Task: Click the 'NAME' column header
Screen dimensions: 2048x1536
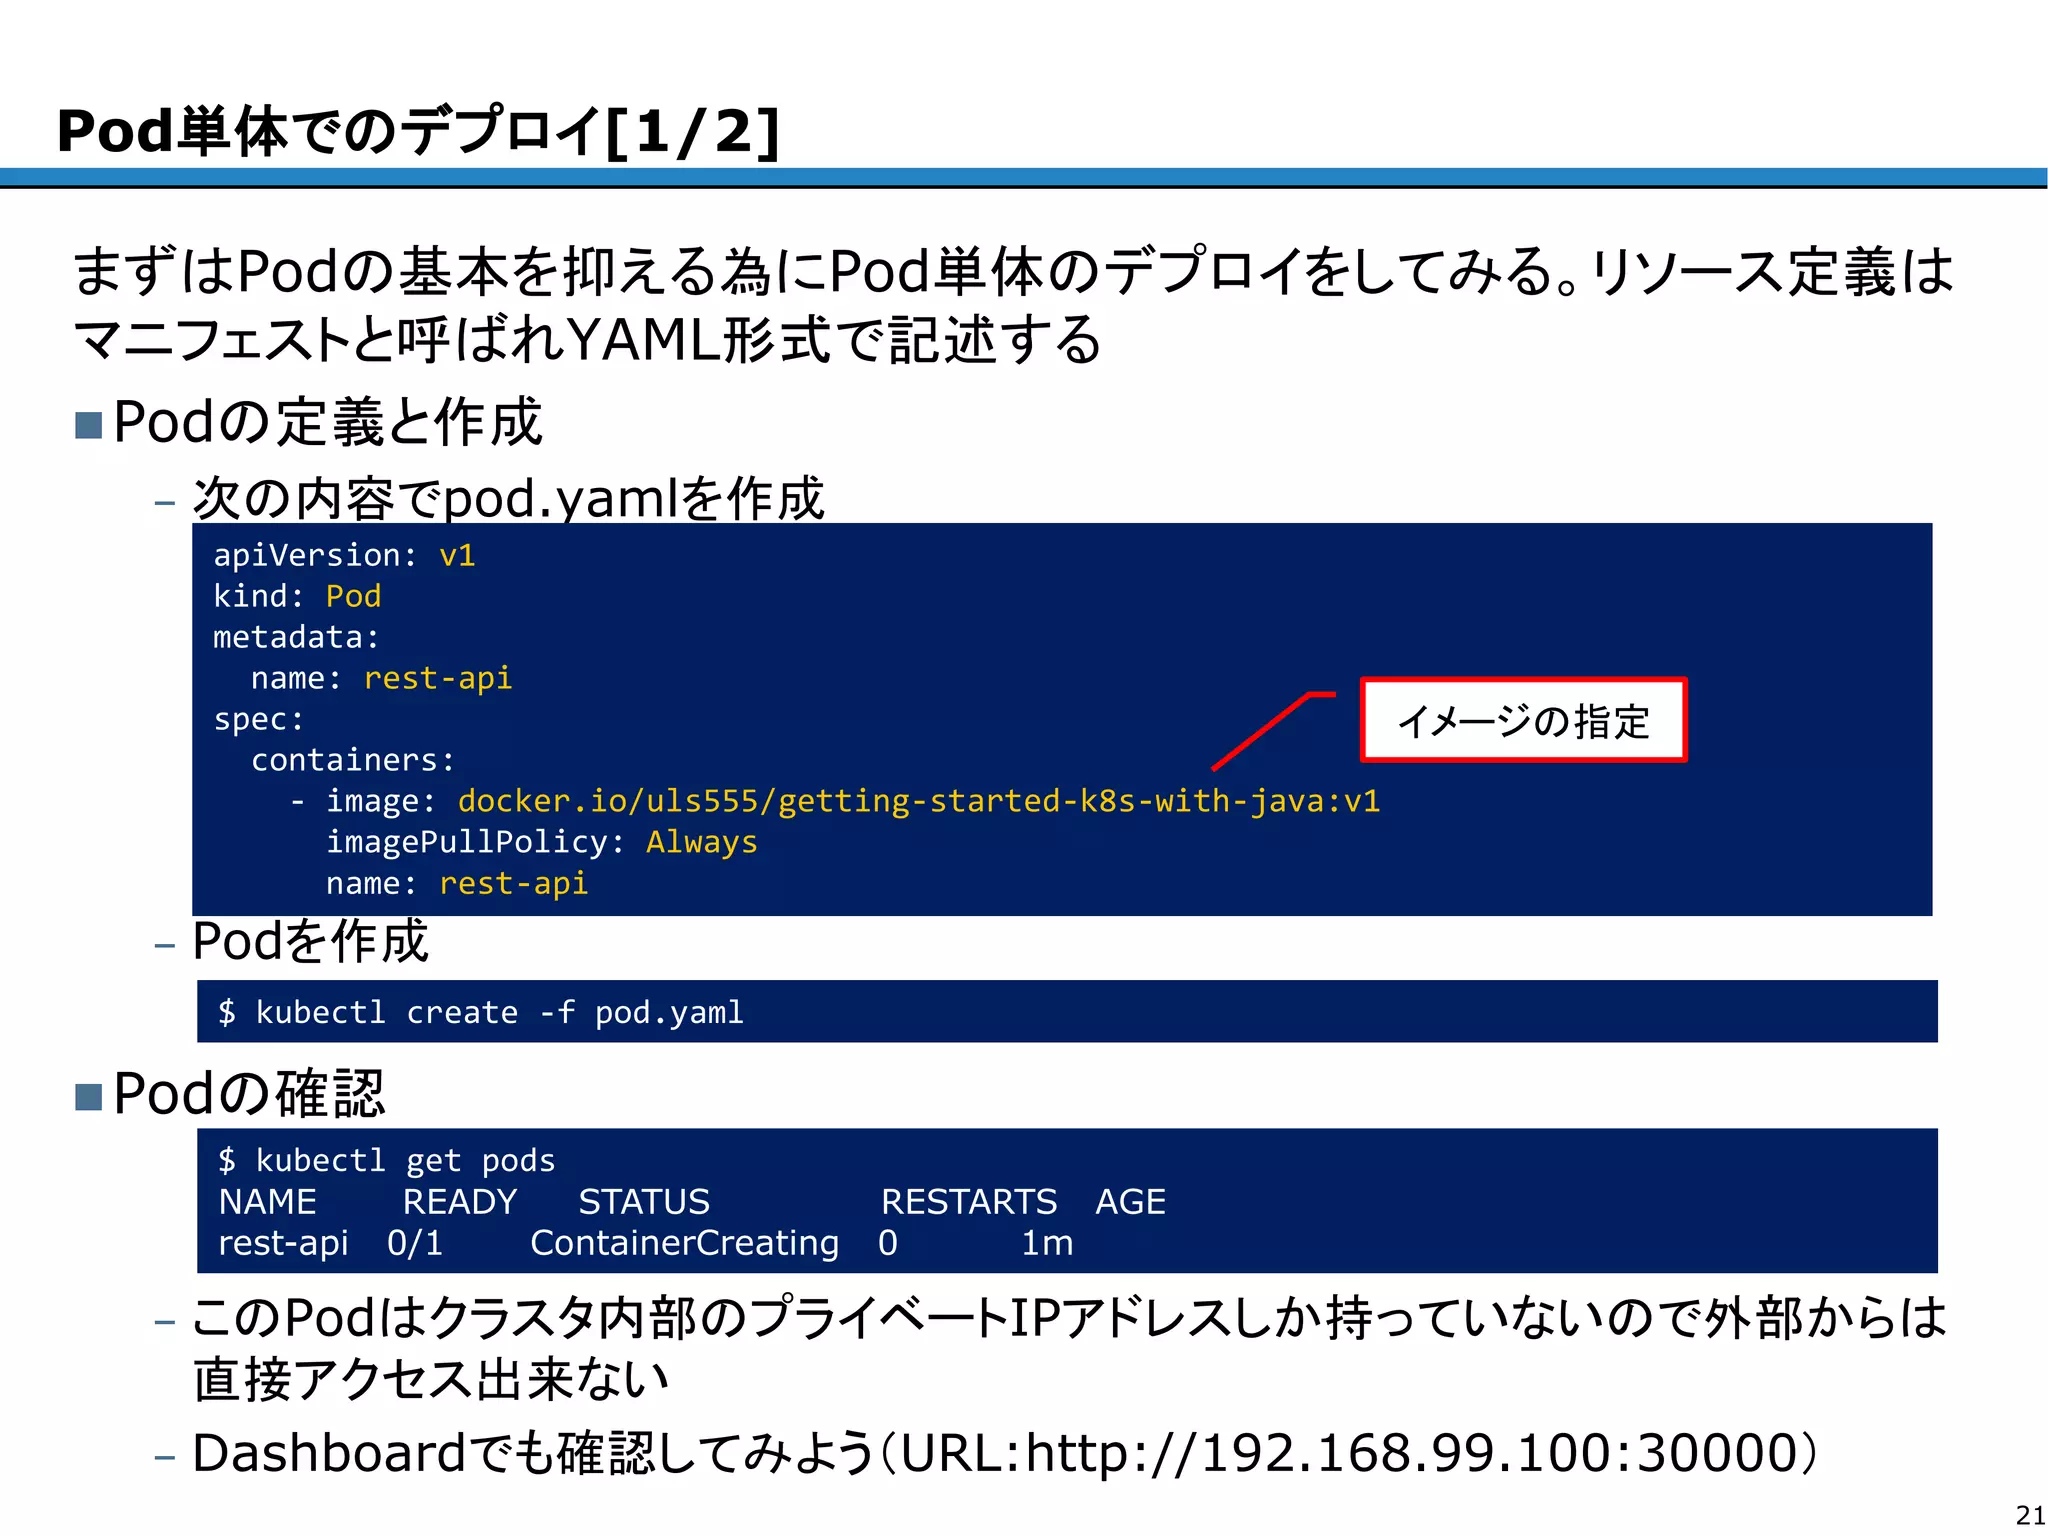Action: 268,1201
